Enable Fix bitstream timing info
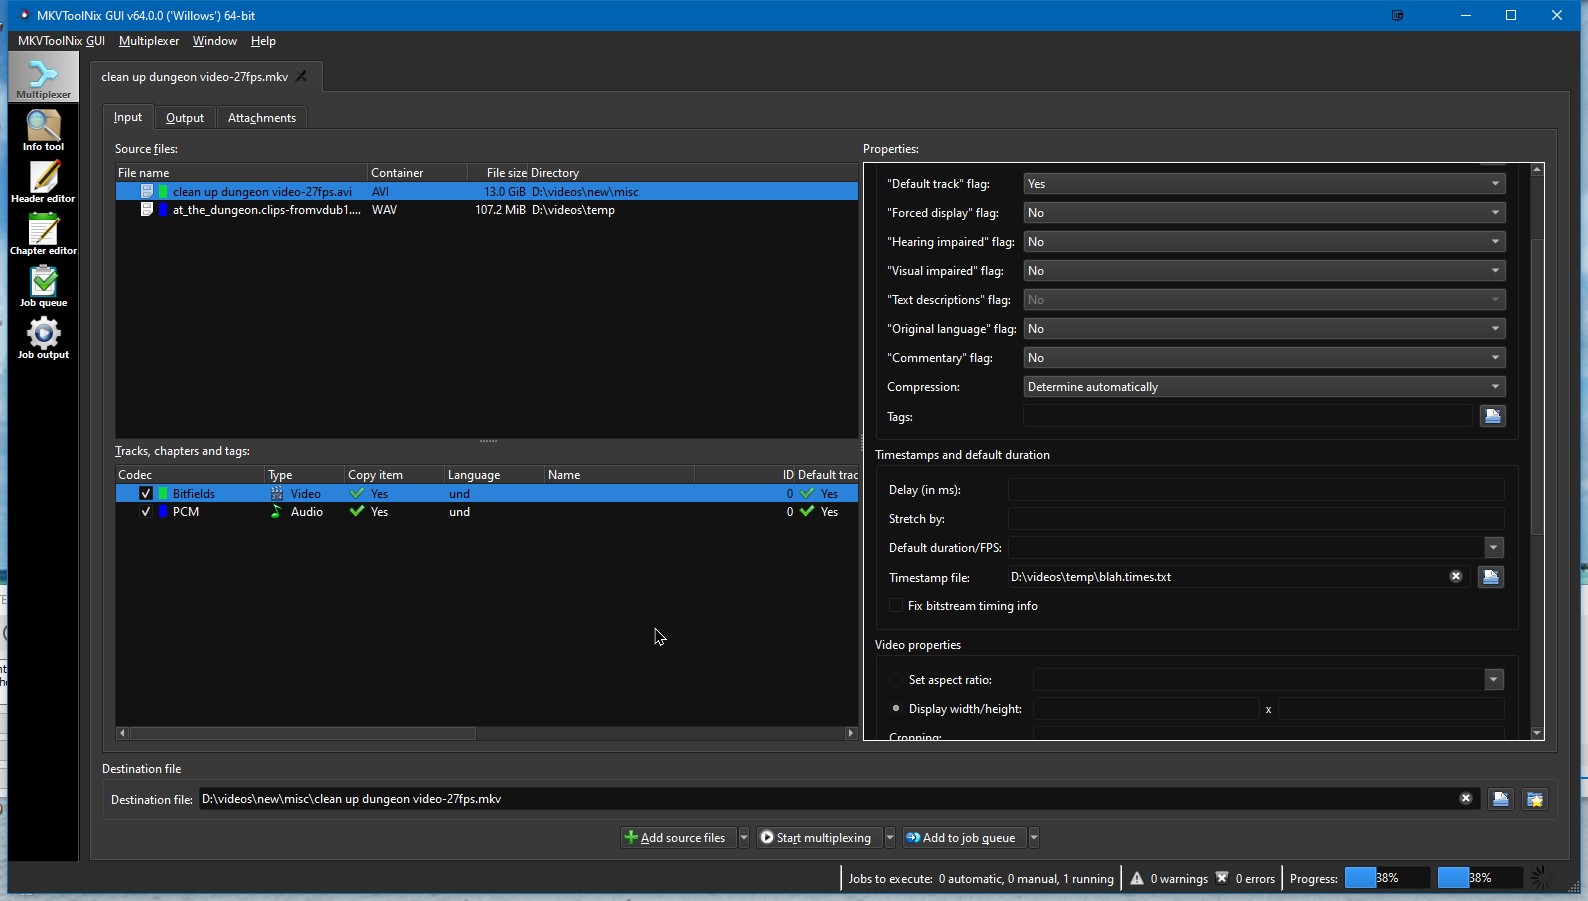Image resolution: width=1588 pixels, height=901 pixels. (x=896, y=606)
